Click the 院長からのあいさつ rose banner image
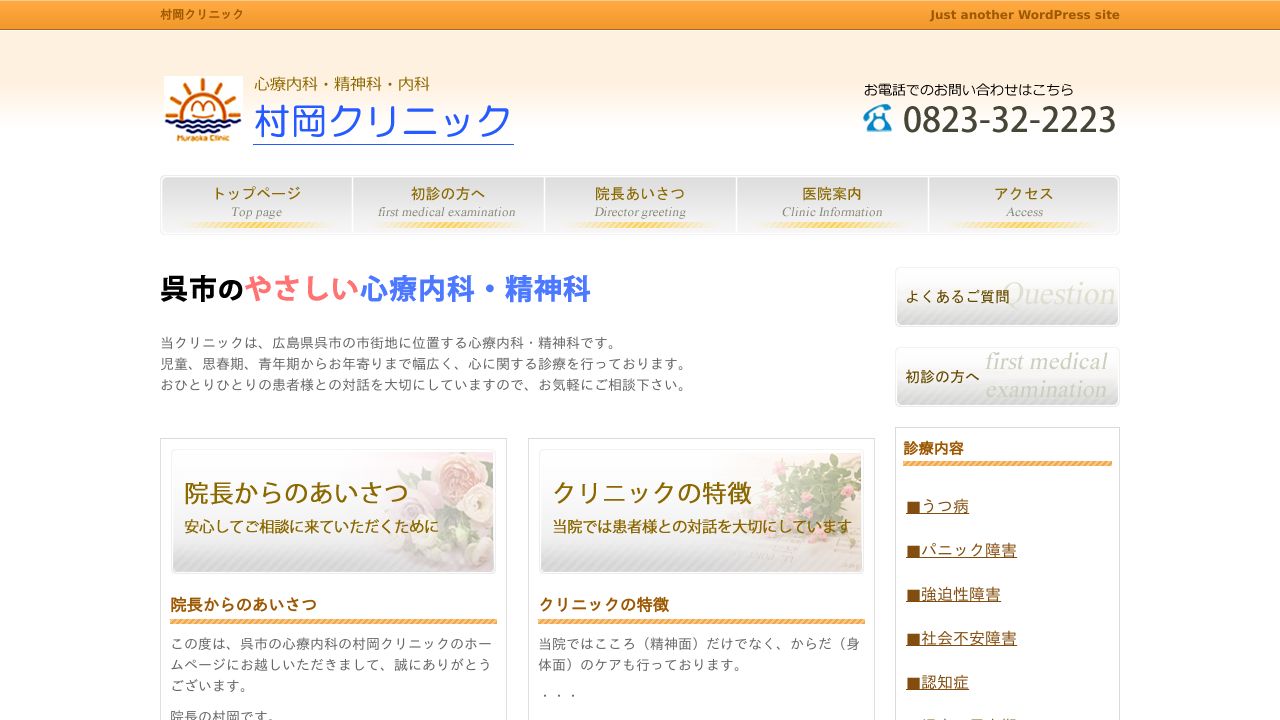Image resolution: width=1280 pixels, height=720 pixels. pos(333,511)
